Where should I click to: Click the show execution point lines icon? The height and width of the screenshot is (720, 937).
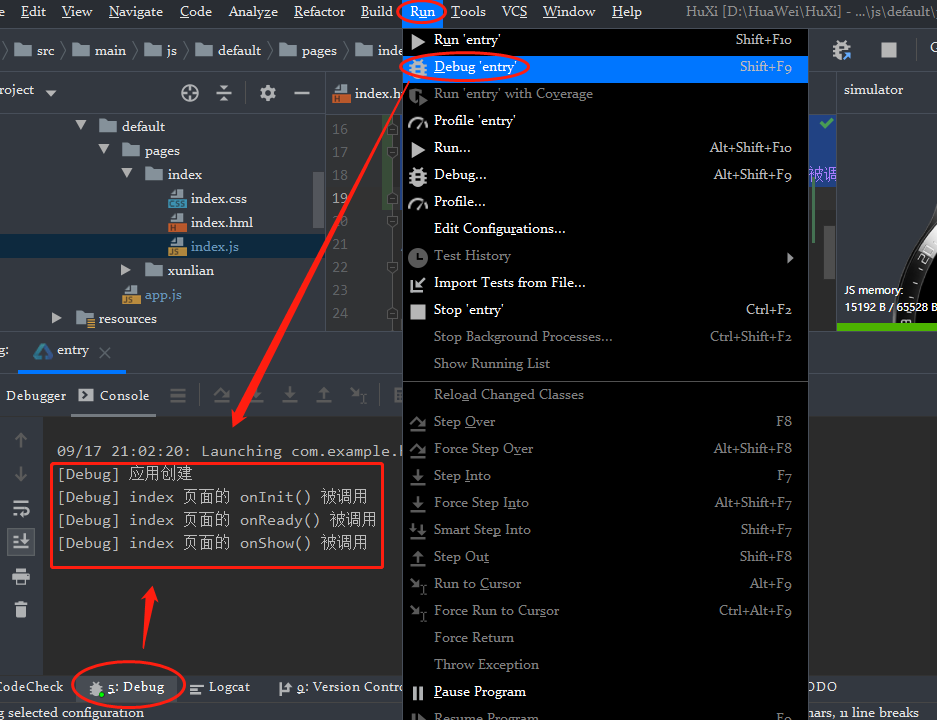coord(177,395)
